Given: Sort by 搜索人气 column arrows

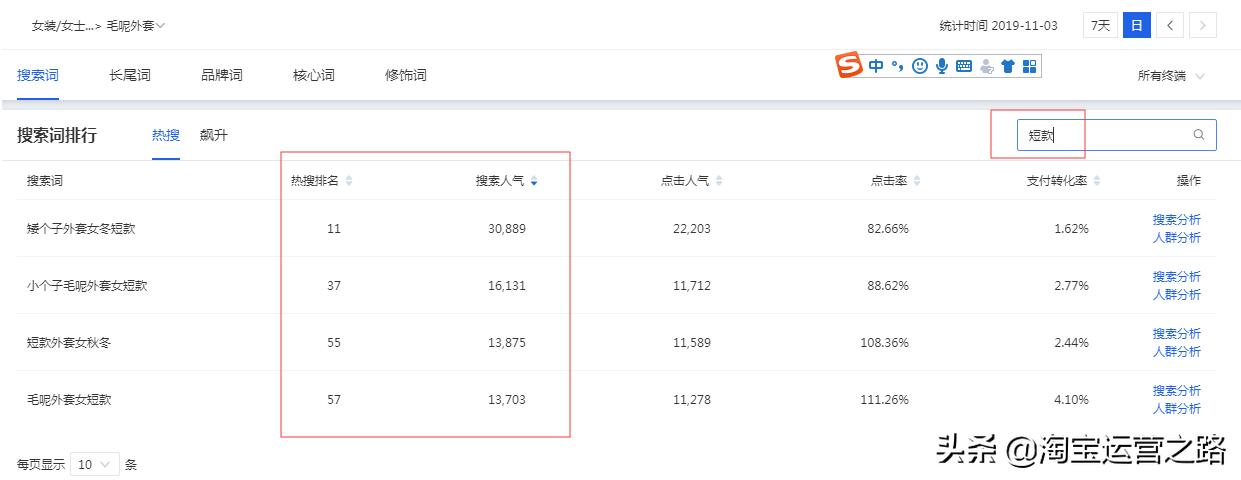Looking at the screenshot, I should pos(534,181).
